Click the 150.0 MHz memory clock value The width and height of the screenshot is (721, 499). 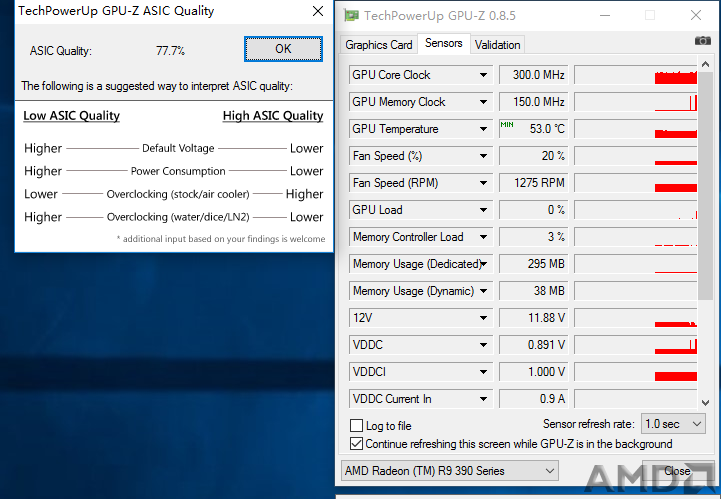pyautogui.click(x=534, y=102)
